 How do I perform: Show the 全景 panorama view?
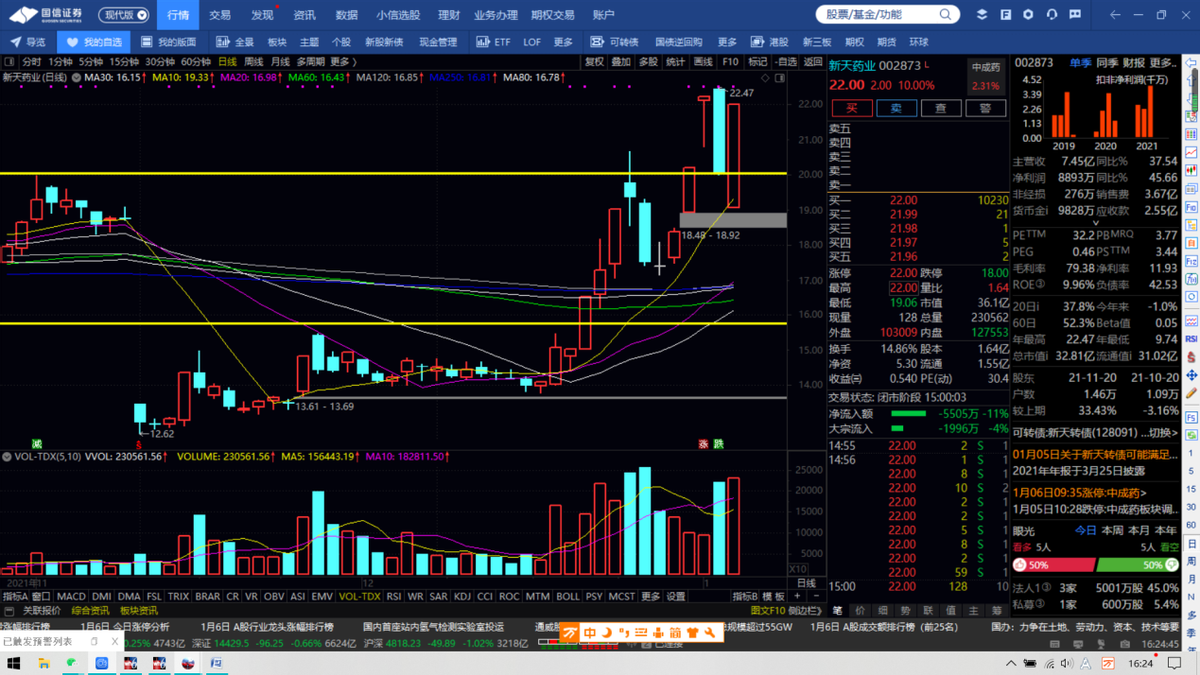[235, 42]
